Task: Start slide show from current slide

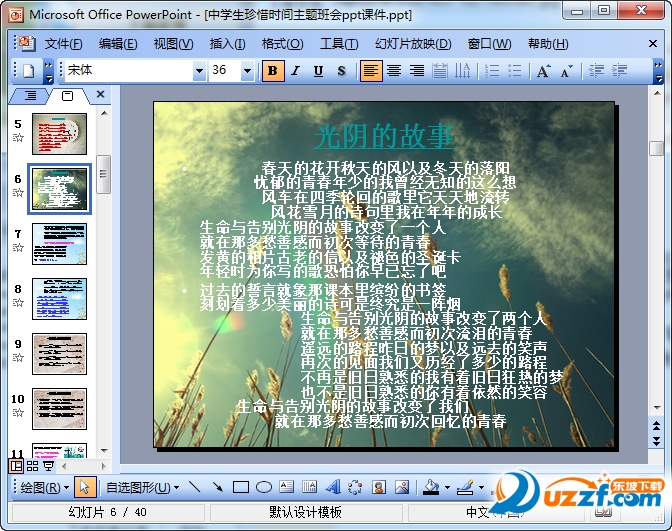Action: 48,466
